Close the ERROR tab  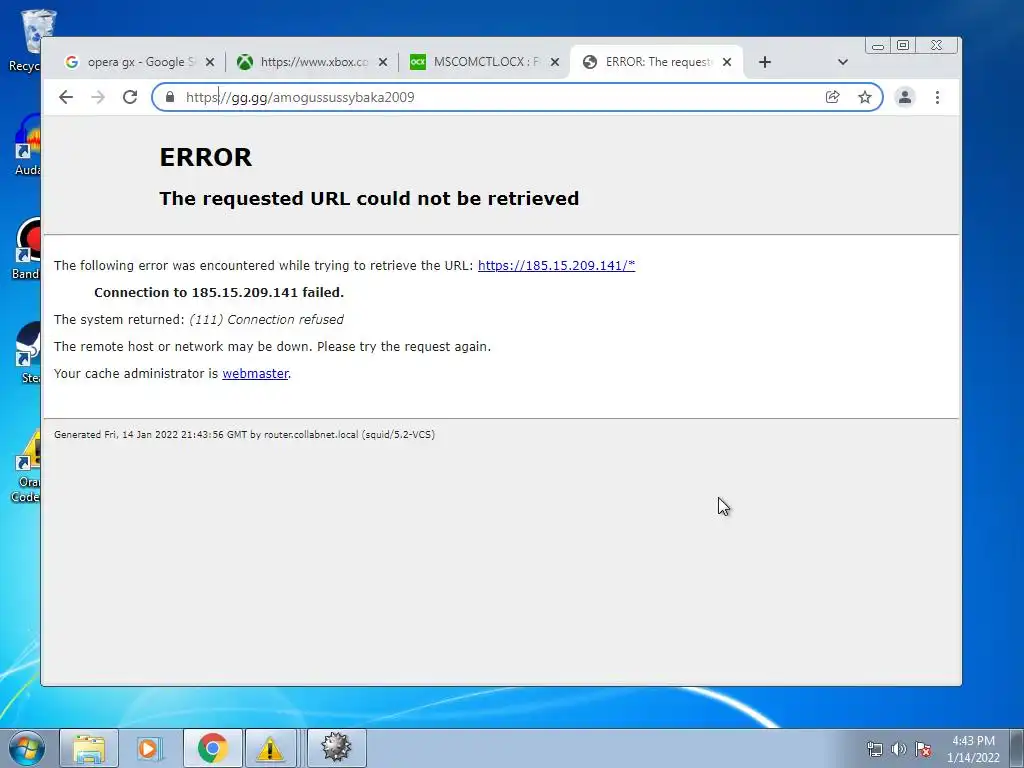point(727,62)
